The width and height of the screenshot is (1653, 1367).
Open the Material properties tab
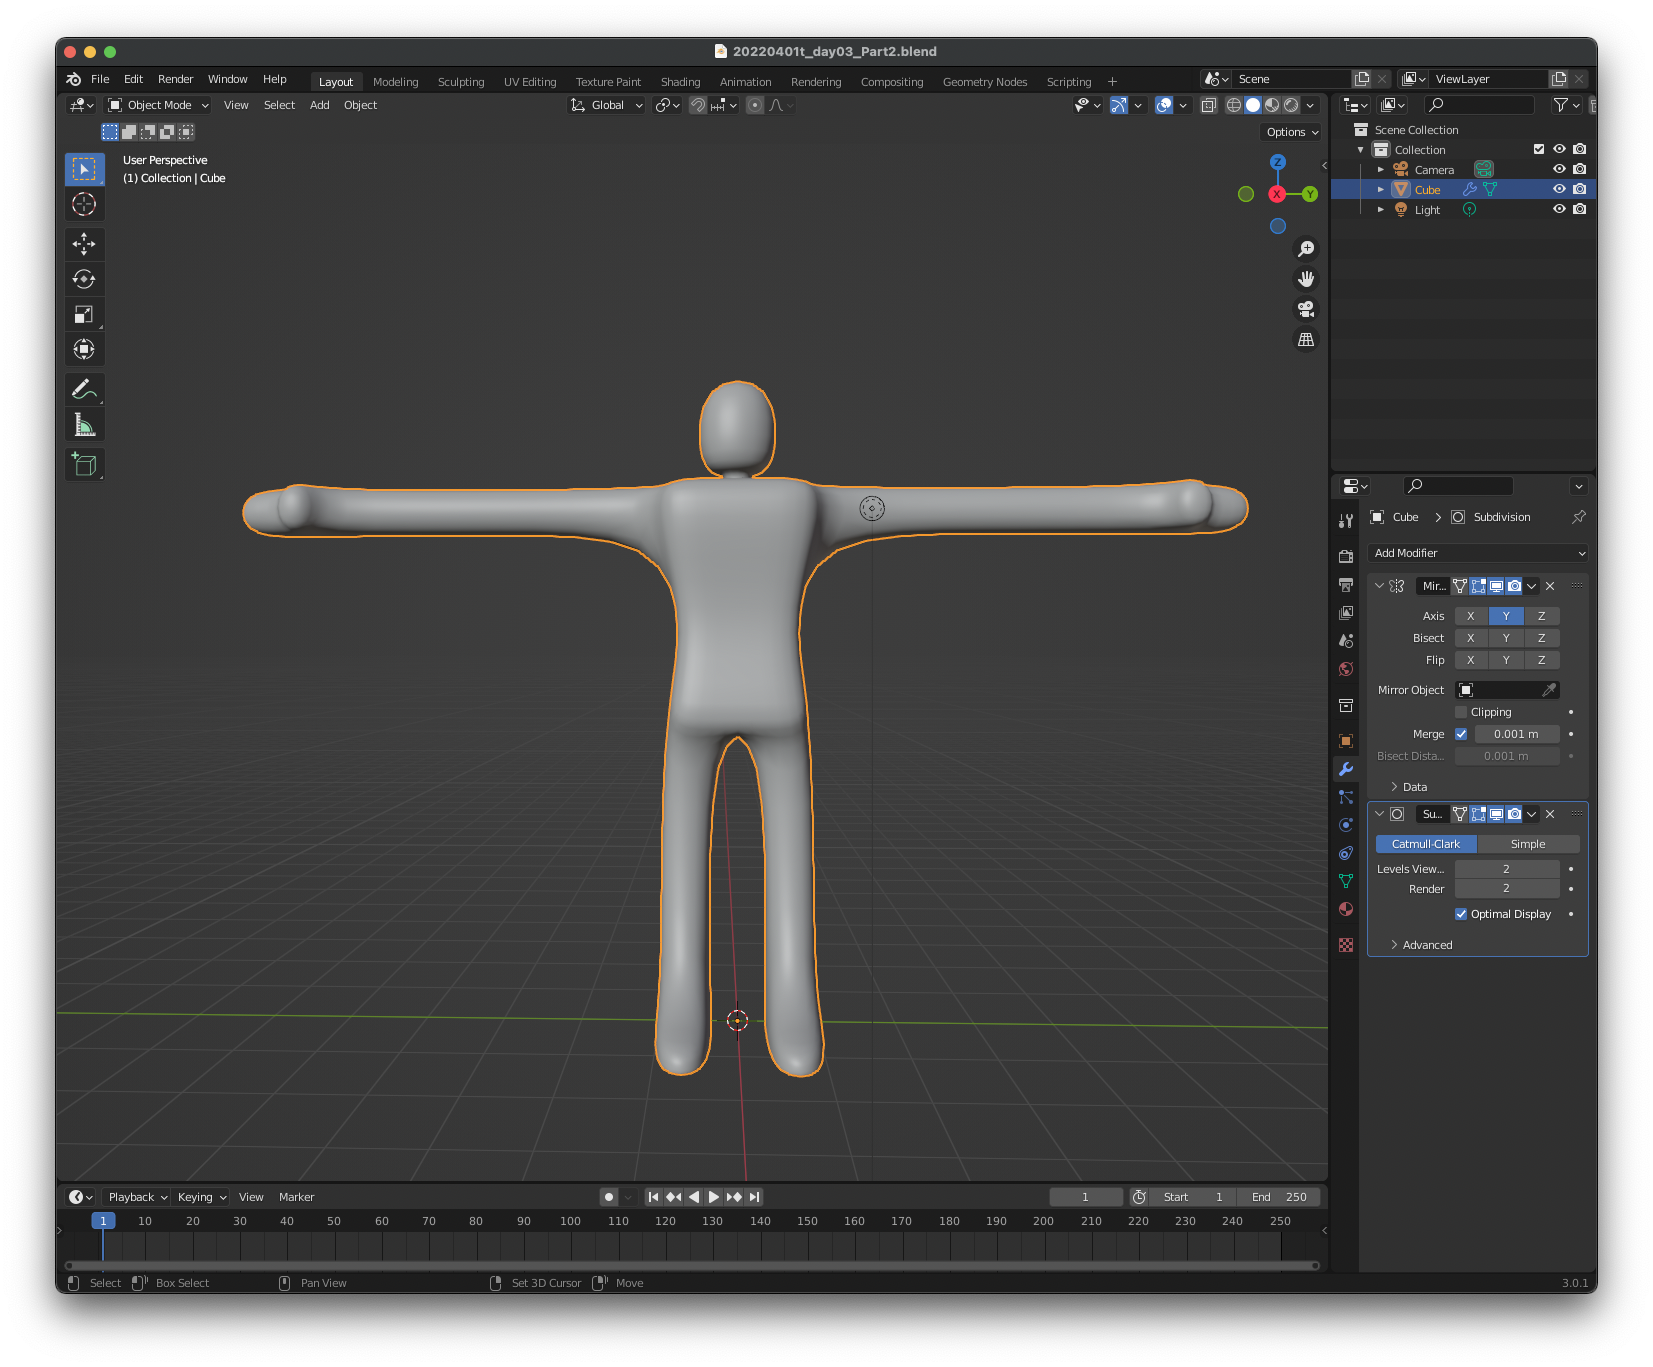point(1346,909)
